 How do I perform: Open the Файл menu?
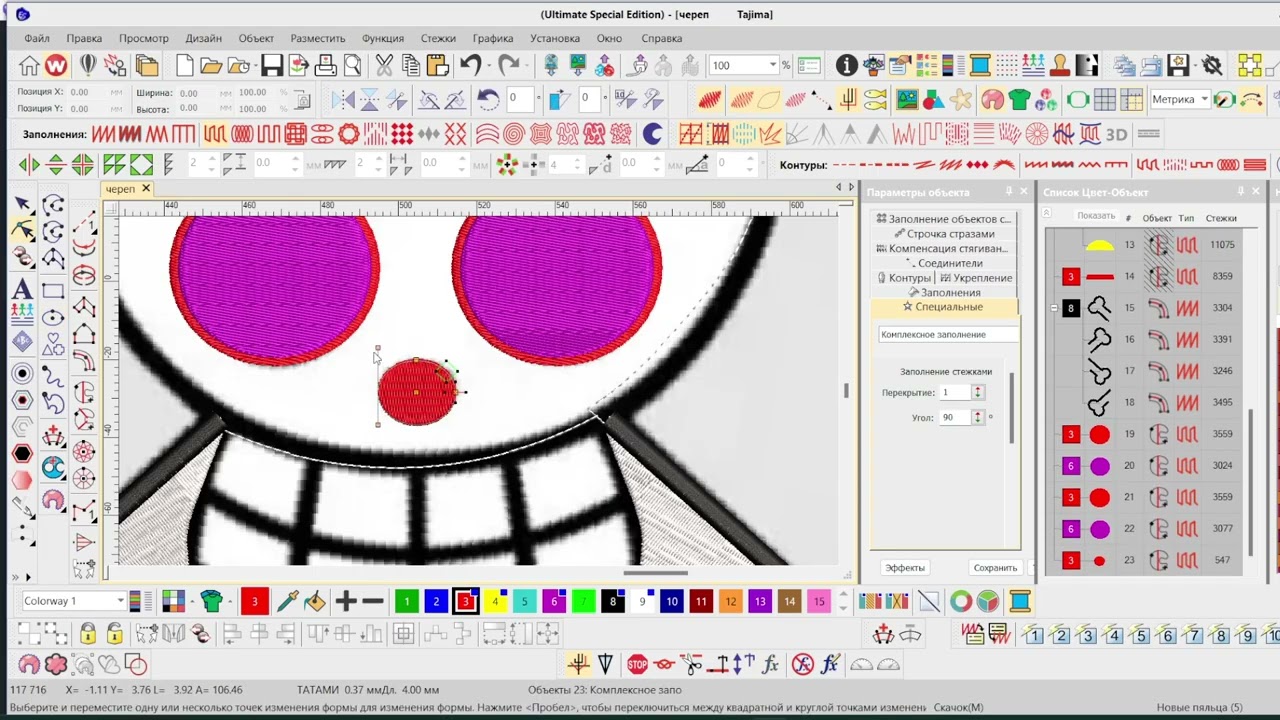point(37,38)
